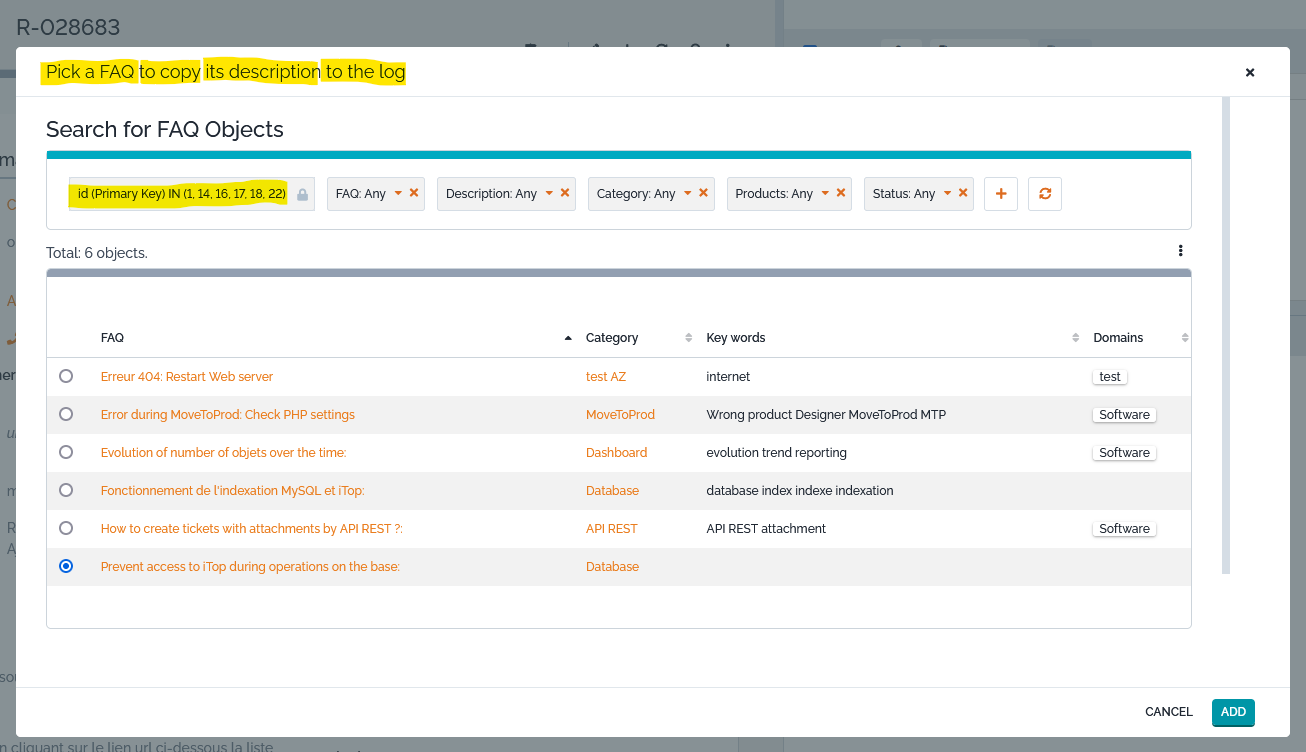
Task: Click Software tag in API REST row
Action: (x=1124, y=529)
